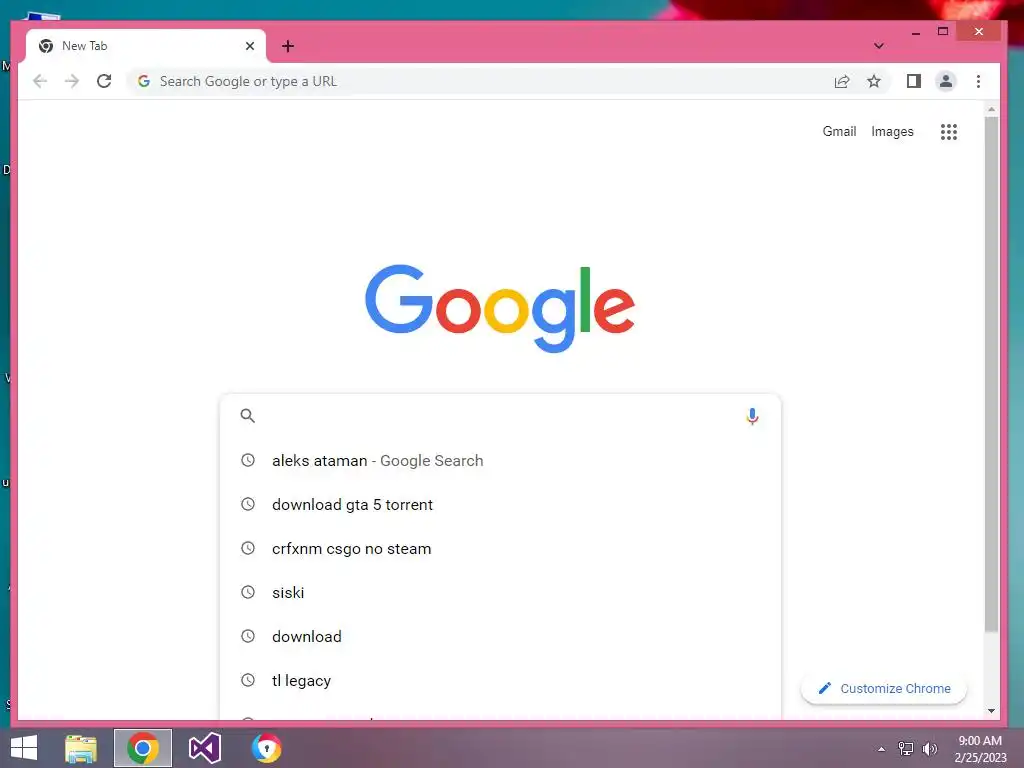The width and height of the screenshot is (1024, 768).
Task: Choose suggestion 'download gta 5 torrent'
Action: click(x=500, y=504)
